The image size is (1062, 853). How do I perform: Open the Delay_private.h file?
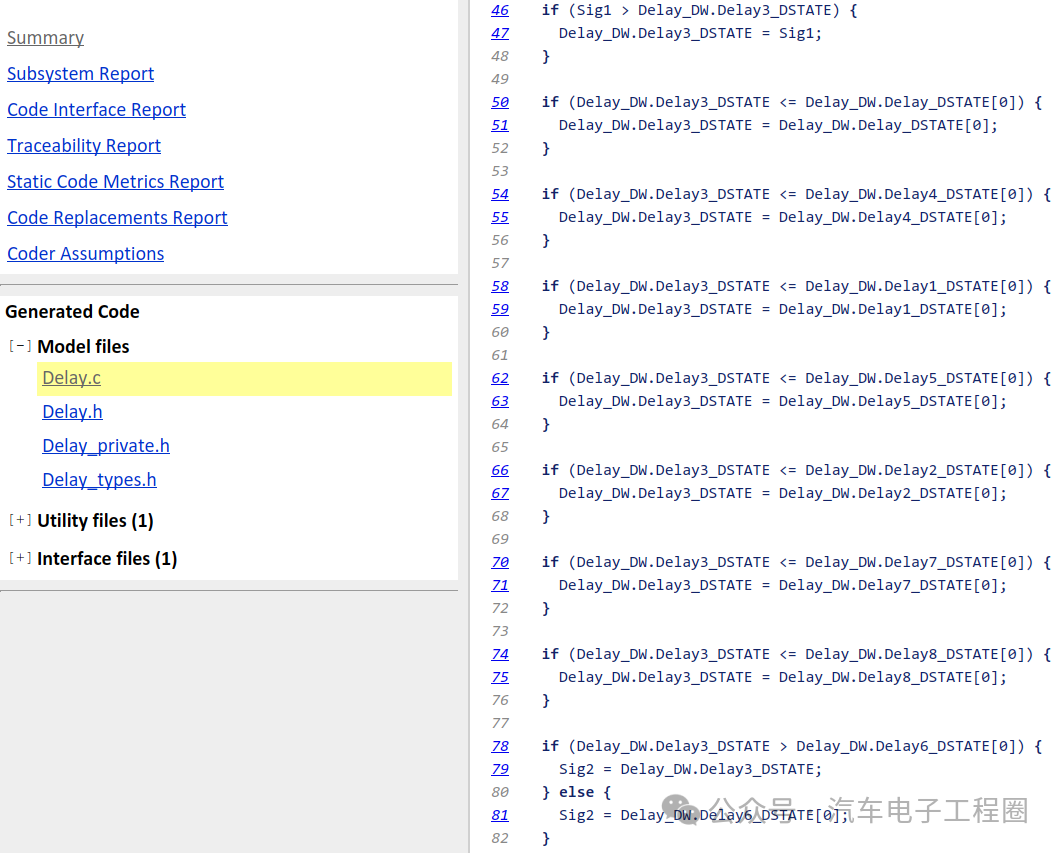(x=106, y=445)
